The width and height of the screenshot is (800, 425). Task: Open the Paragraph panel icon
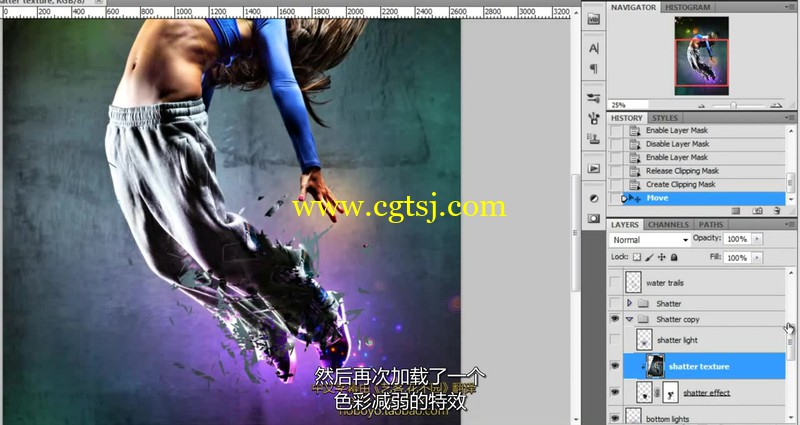[593, 68]
